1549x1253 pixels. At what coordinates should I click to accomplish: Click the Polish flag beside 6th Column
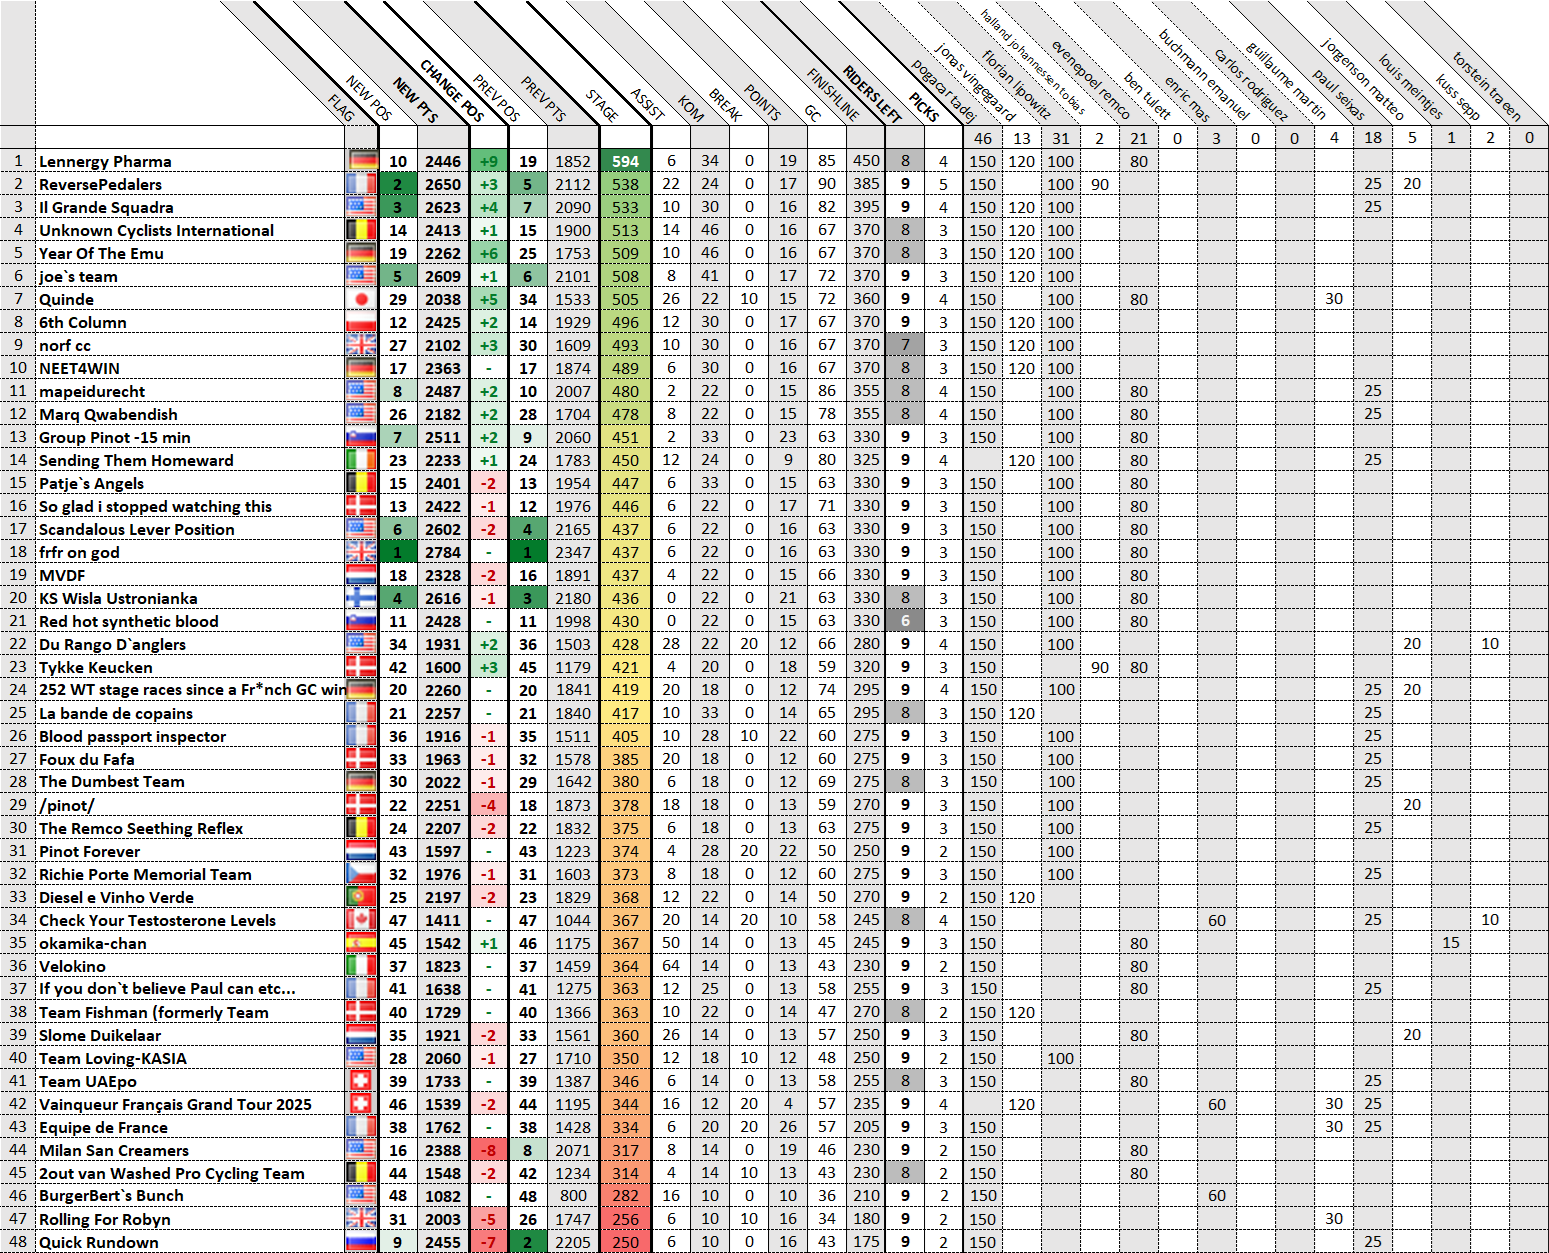click(x=361, y=322)
